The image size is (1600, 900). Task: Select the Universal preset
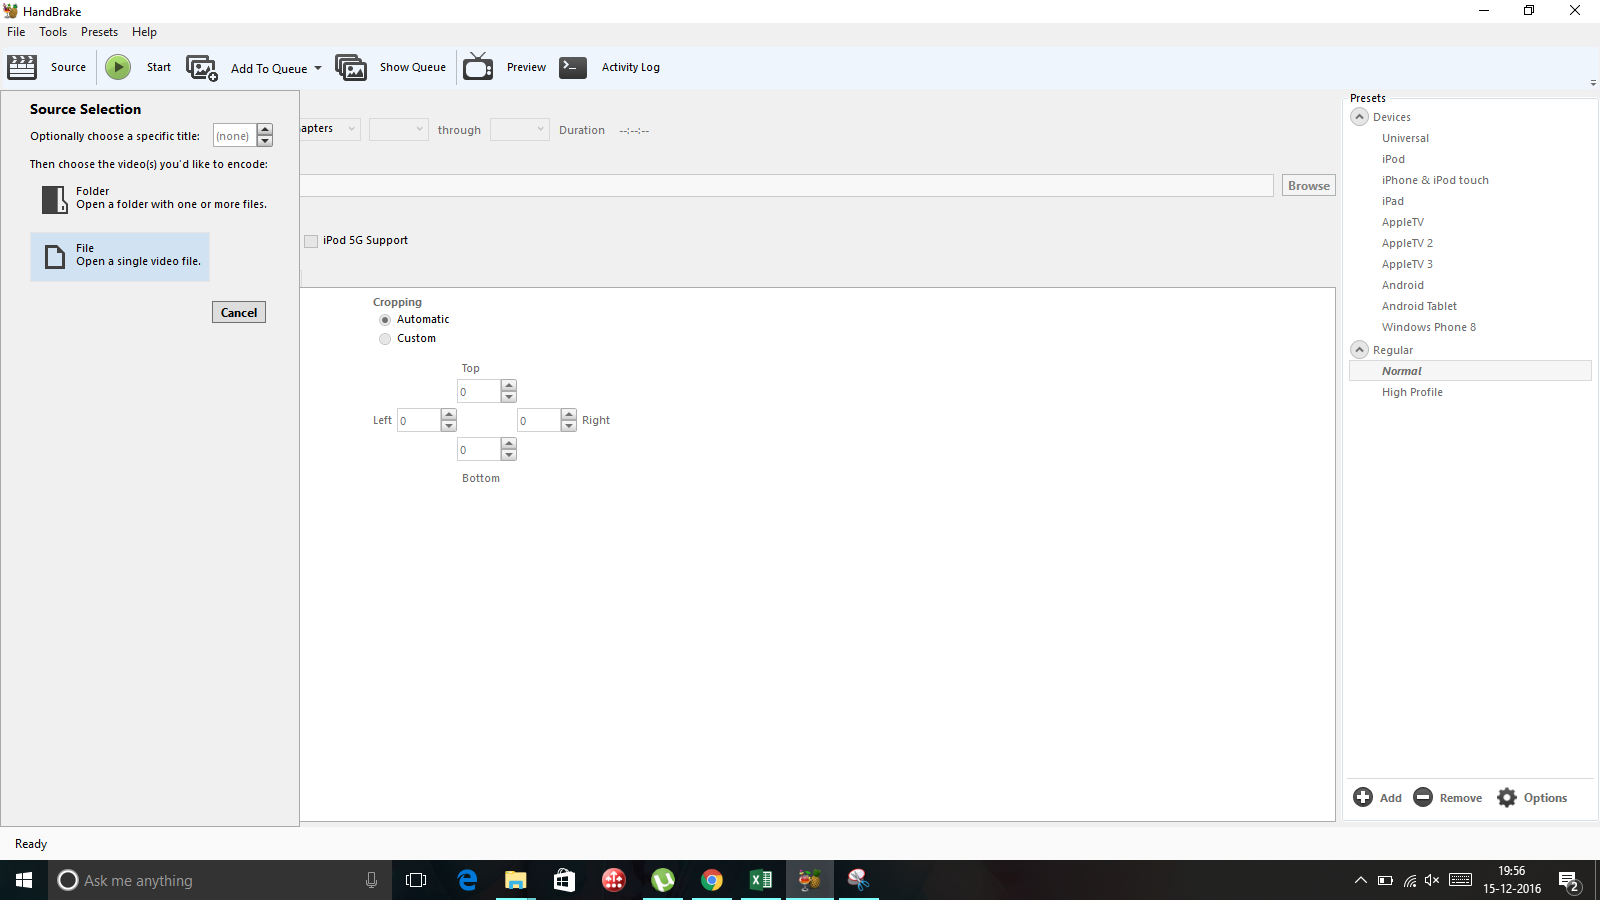pos(1405,138)
